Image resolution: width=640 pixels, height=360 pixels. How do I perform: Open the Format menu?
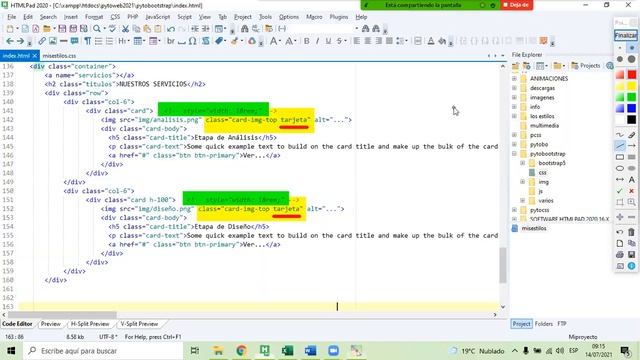click(x=94, y=17)
